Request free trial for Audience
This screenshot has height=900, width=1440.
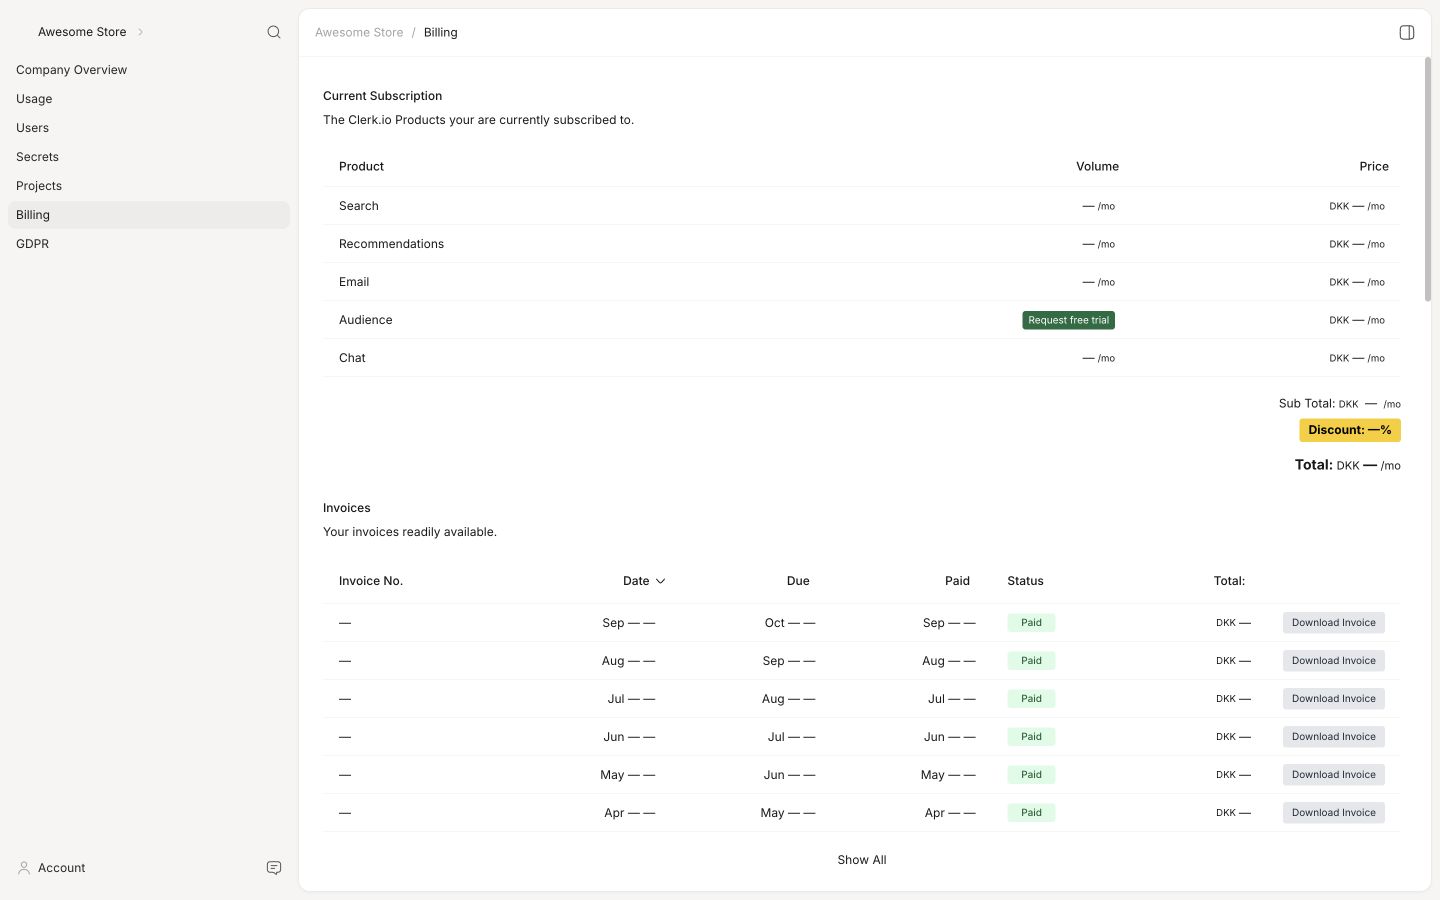[x=1068, y=320]
